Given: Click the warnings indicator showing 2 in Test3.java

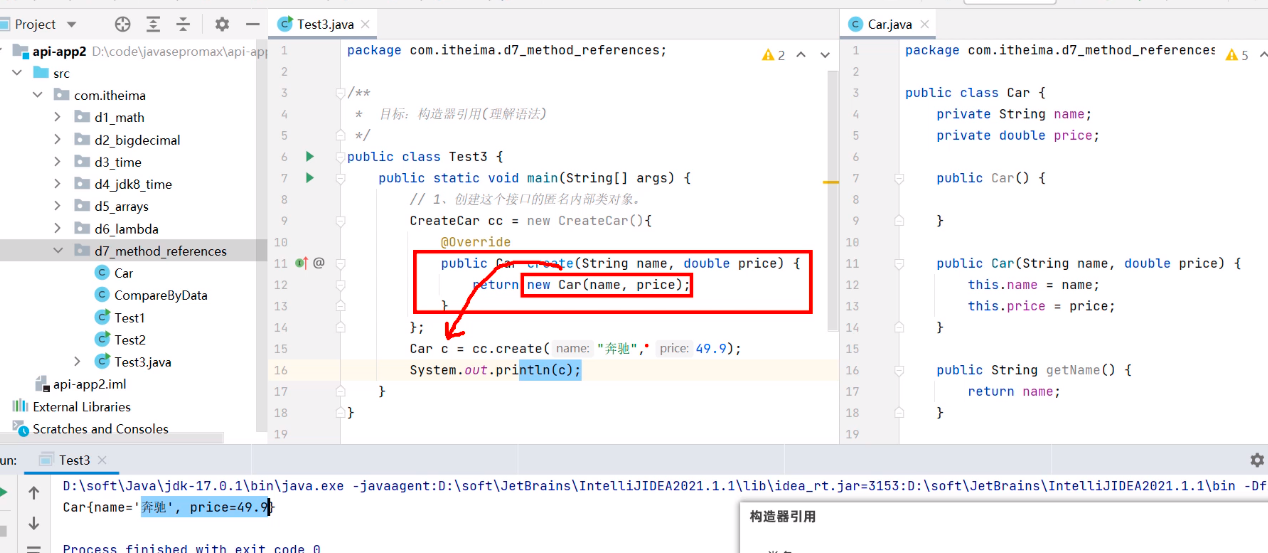Looking at the screenshot, I should [774, 55].
